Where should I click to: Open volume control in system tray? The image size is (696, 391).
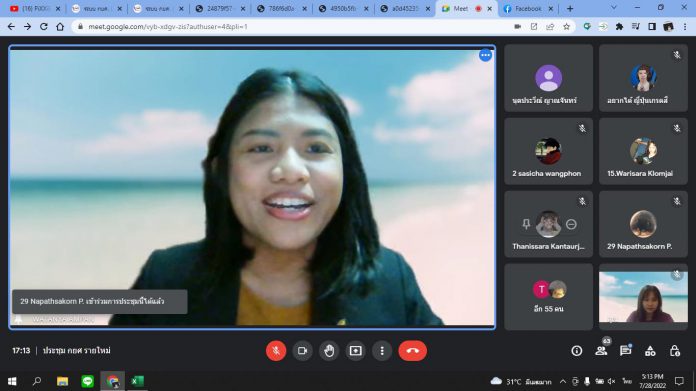point(612,381)
